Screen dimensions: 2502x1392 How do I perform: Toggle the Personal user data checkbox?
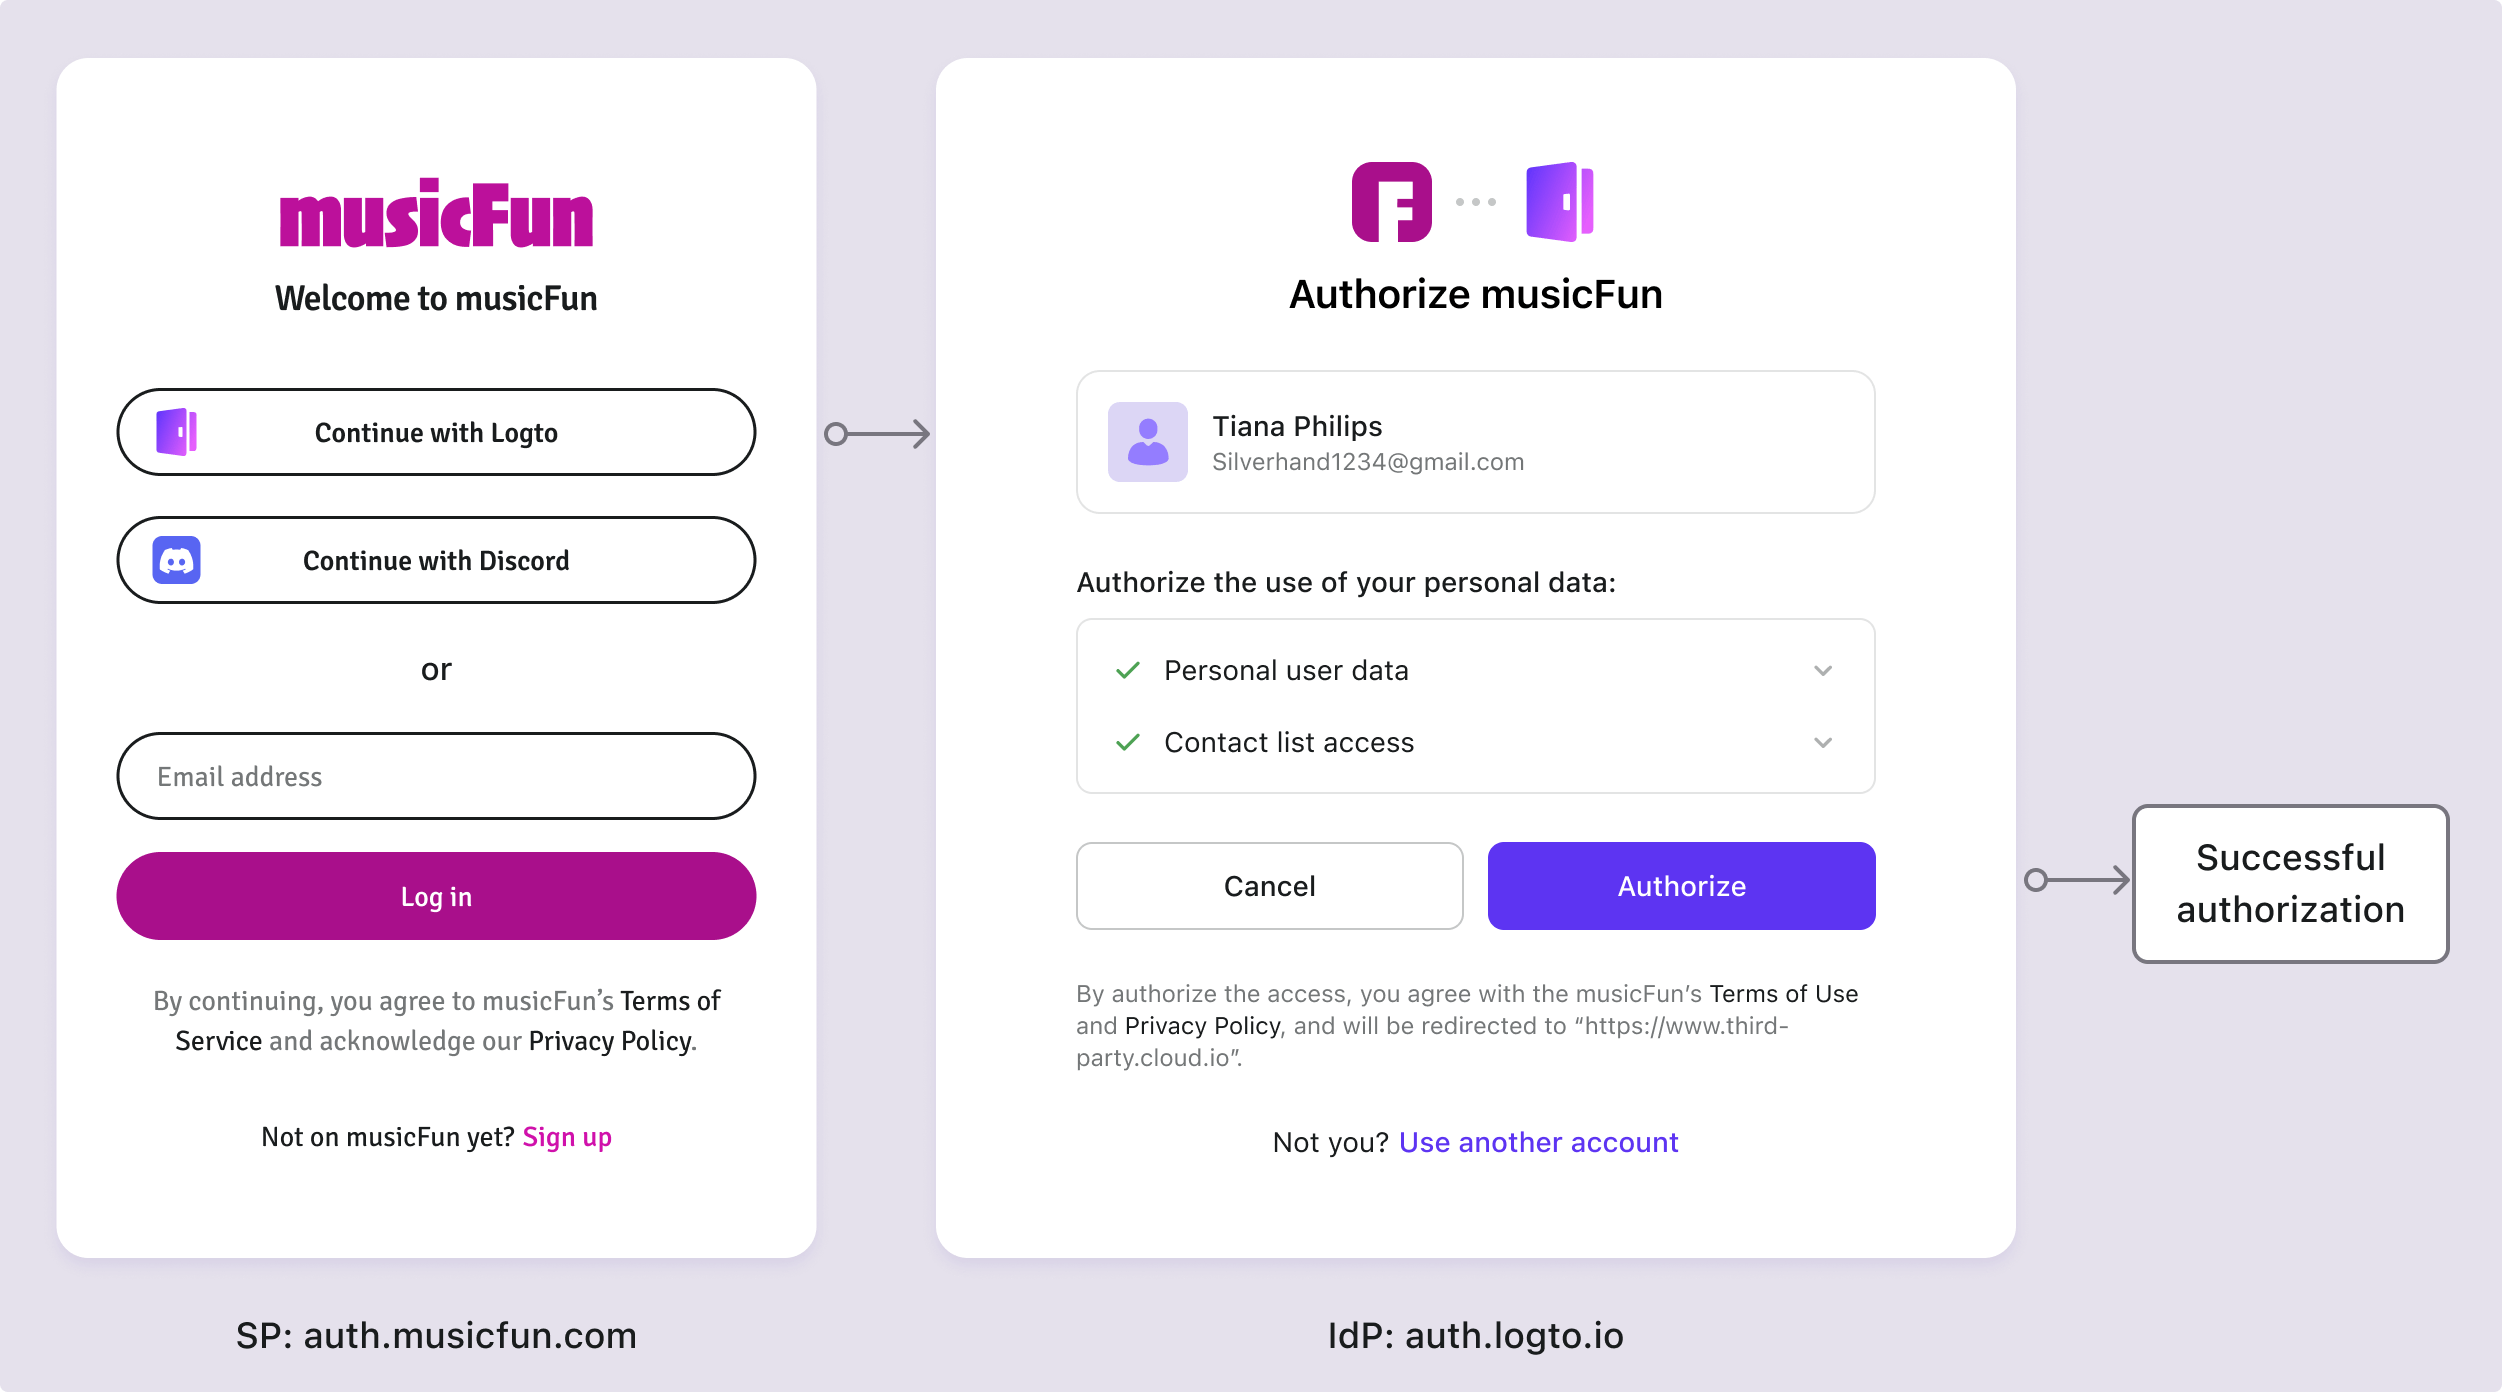click(1131, 669)
